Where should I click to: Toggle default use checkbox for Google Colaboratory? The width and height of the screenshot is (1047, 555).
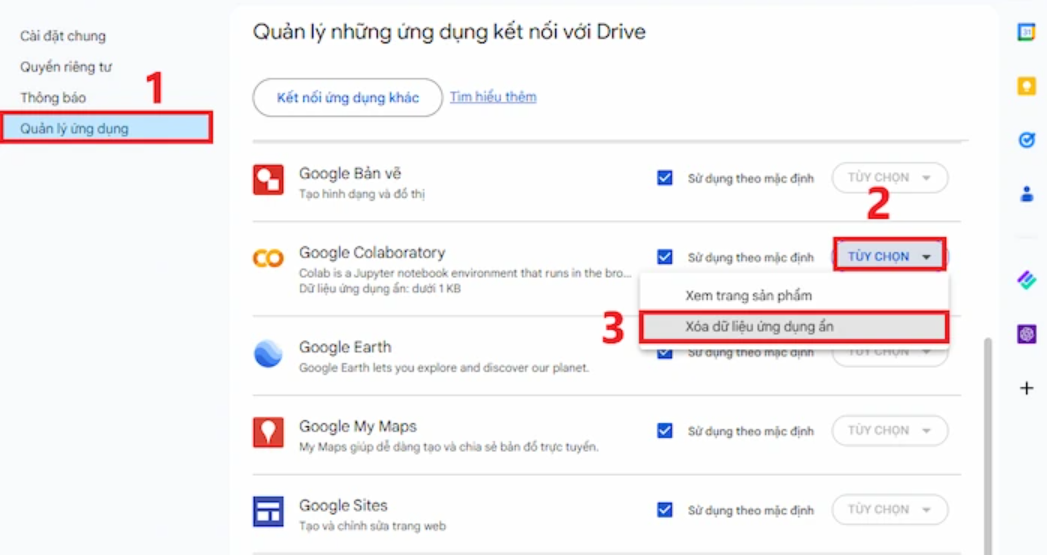click(664, 256)
